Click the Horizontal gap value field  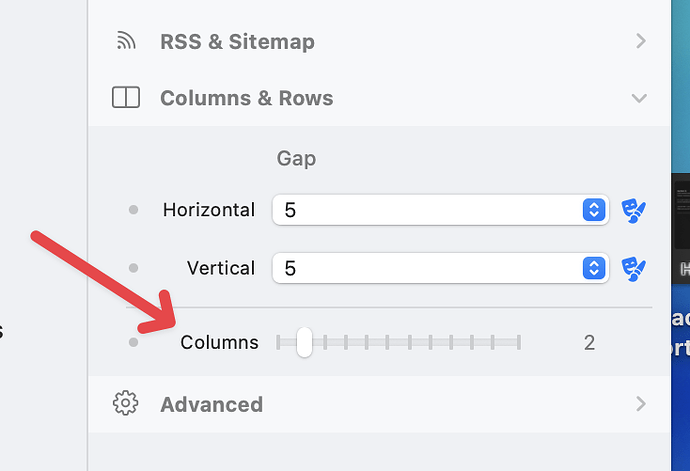425,210
